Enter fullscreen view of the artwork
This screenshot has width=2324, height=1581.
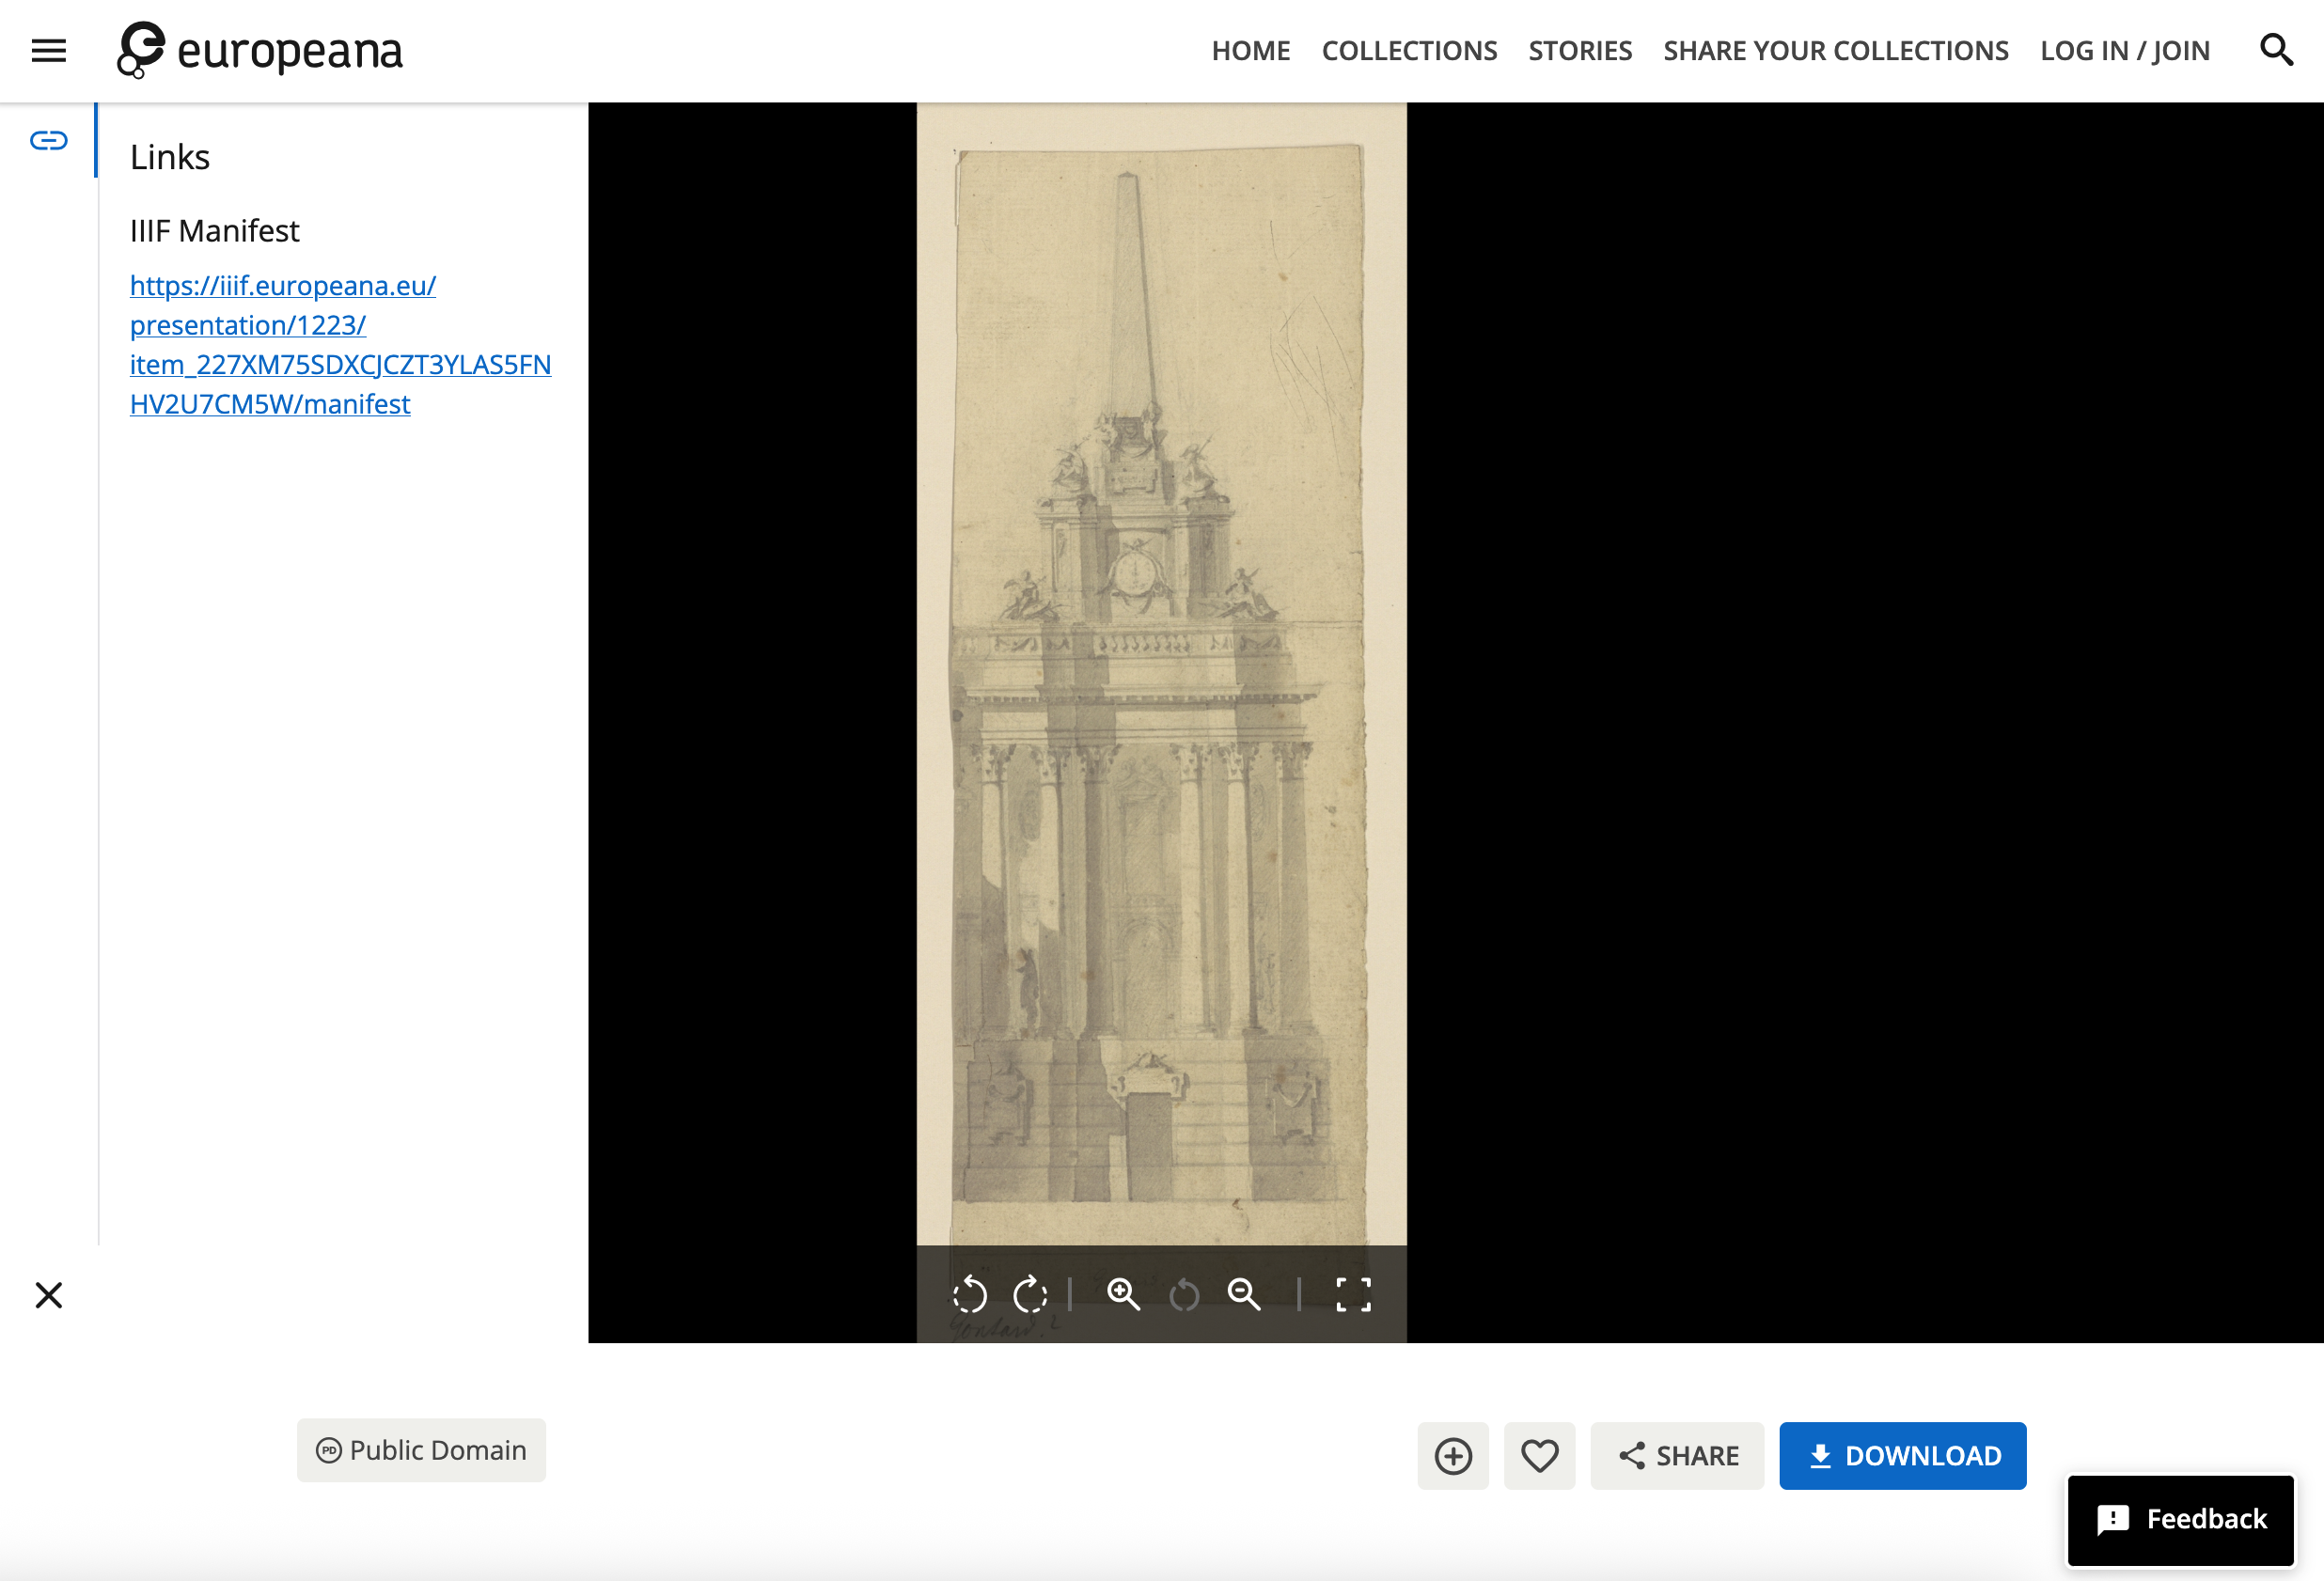pos(1354,1294)
